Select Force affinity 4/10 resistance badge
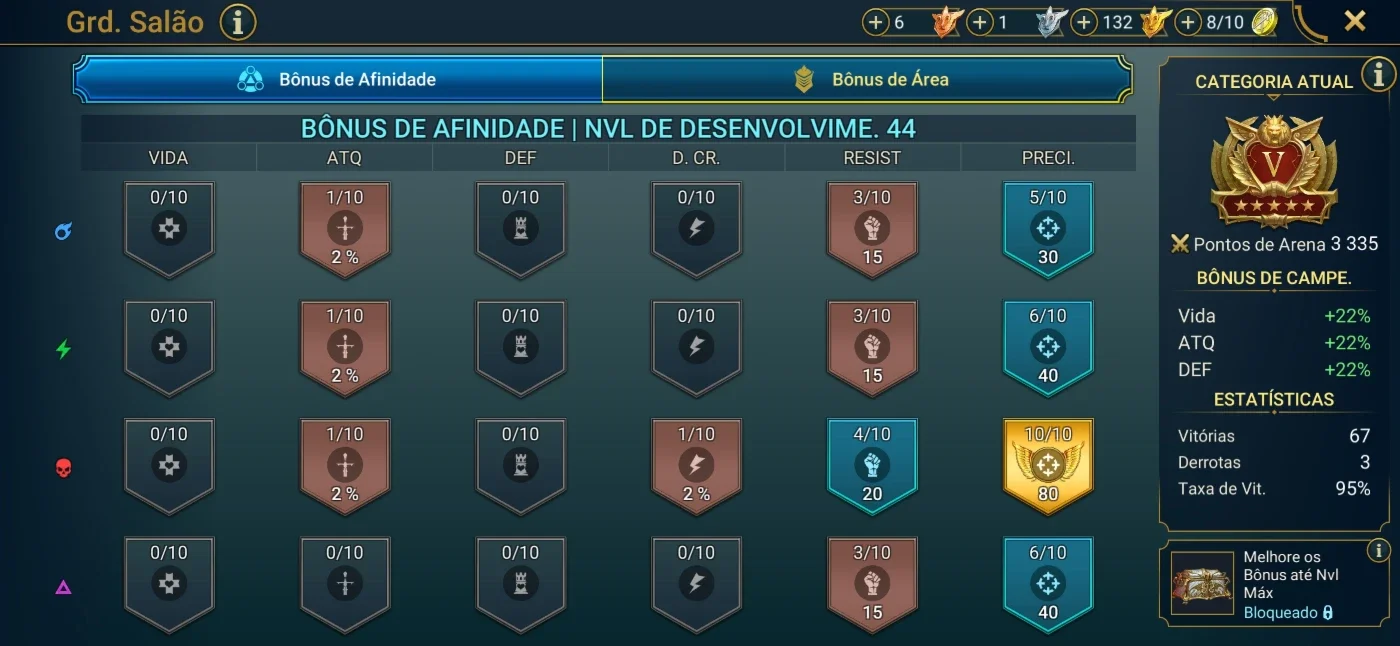Image resolution: width=1400 pixels, height=646 pixels. 872,466
